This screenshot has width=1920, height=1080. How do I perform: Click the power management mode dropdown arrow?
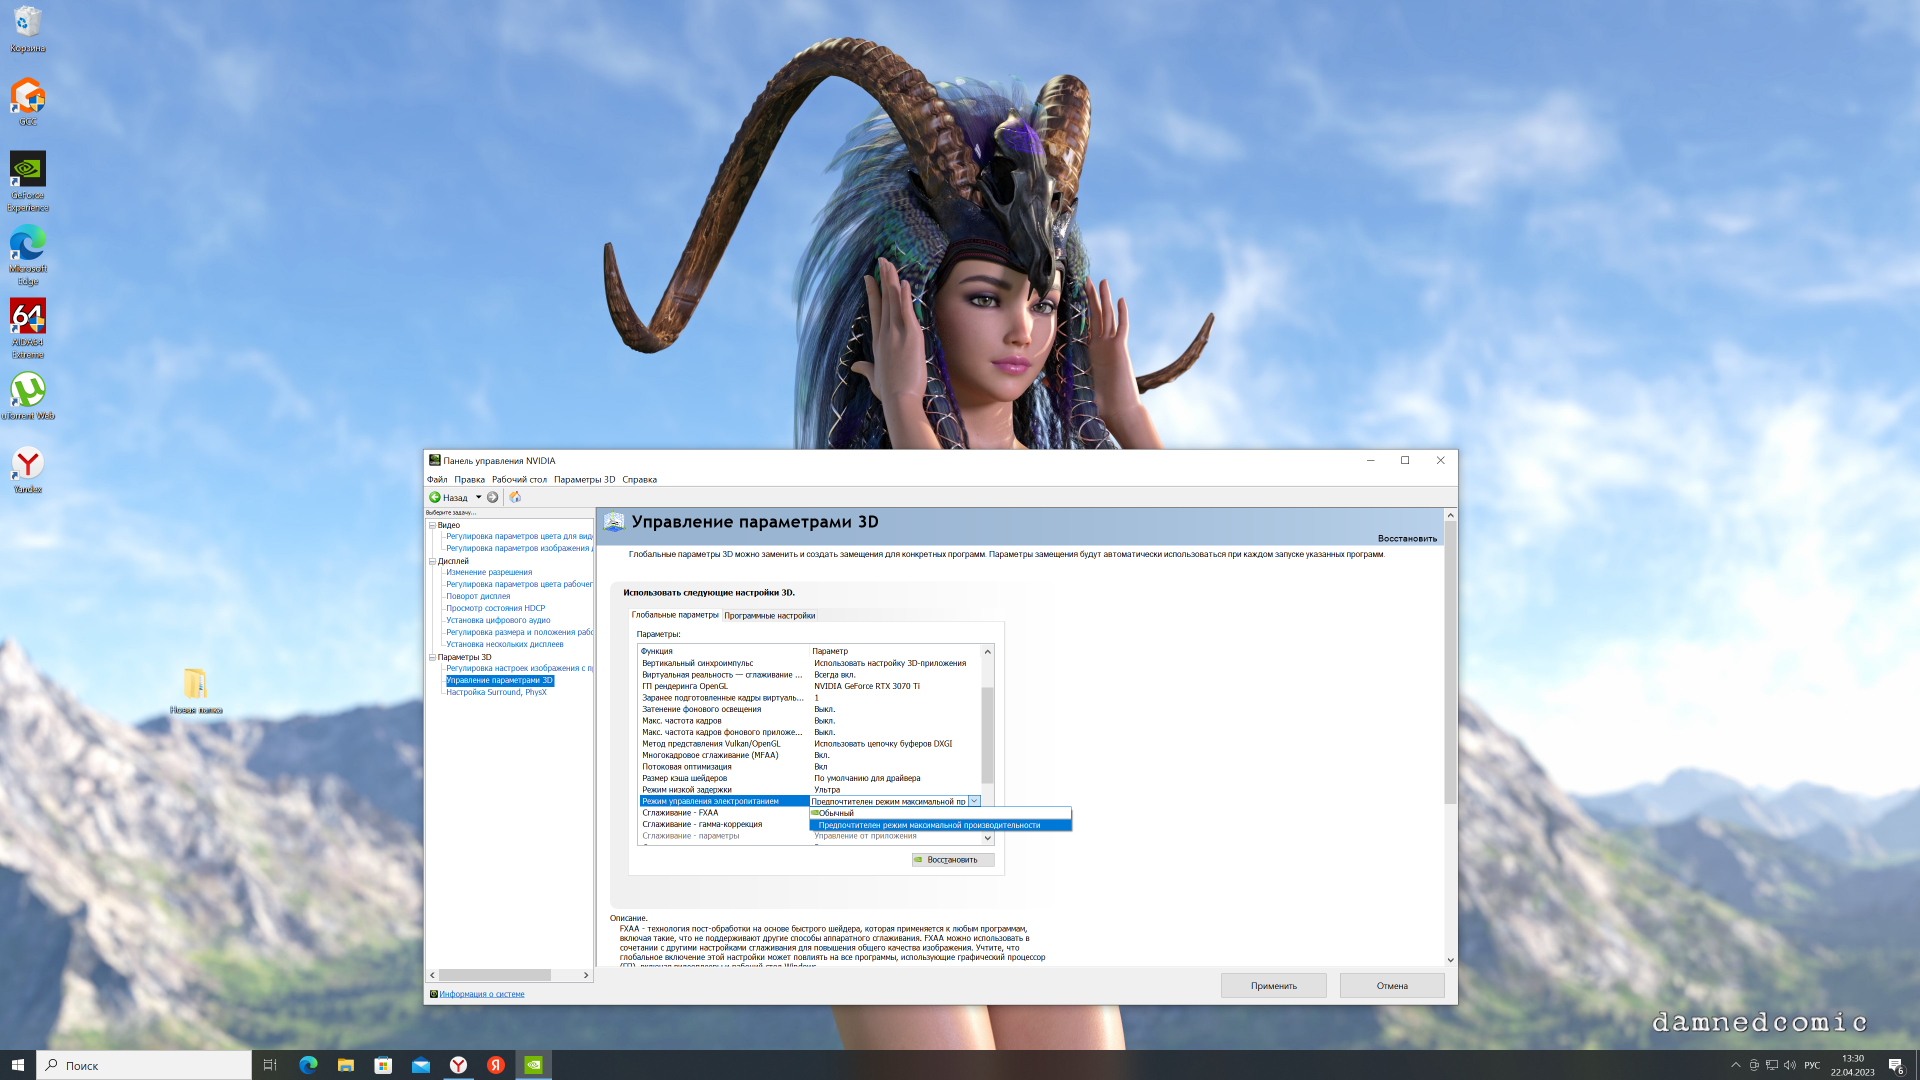tap(974, 801)
